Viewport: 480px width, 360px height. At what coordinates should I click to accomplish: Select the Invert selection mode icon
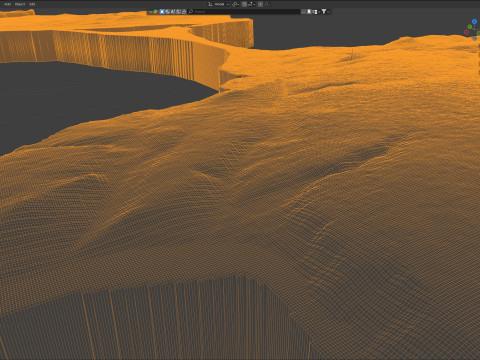[x=178, y=12]
